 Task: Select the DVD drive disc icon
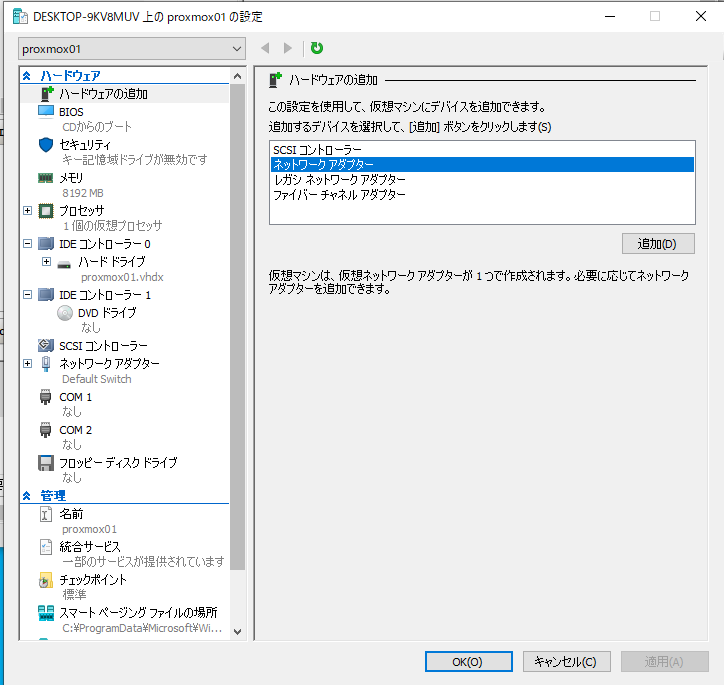tap(65, 313)
